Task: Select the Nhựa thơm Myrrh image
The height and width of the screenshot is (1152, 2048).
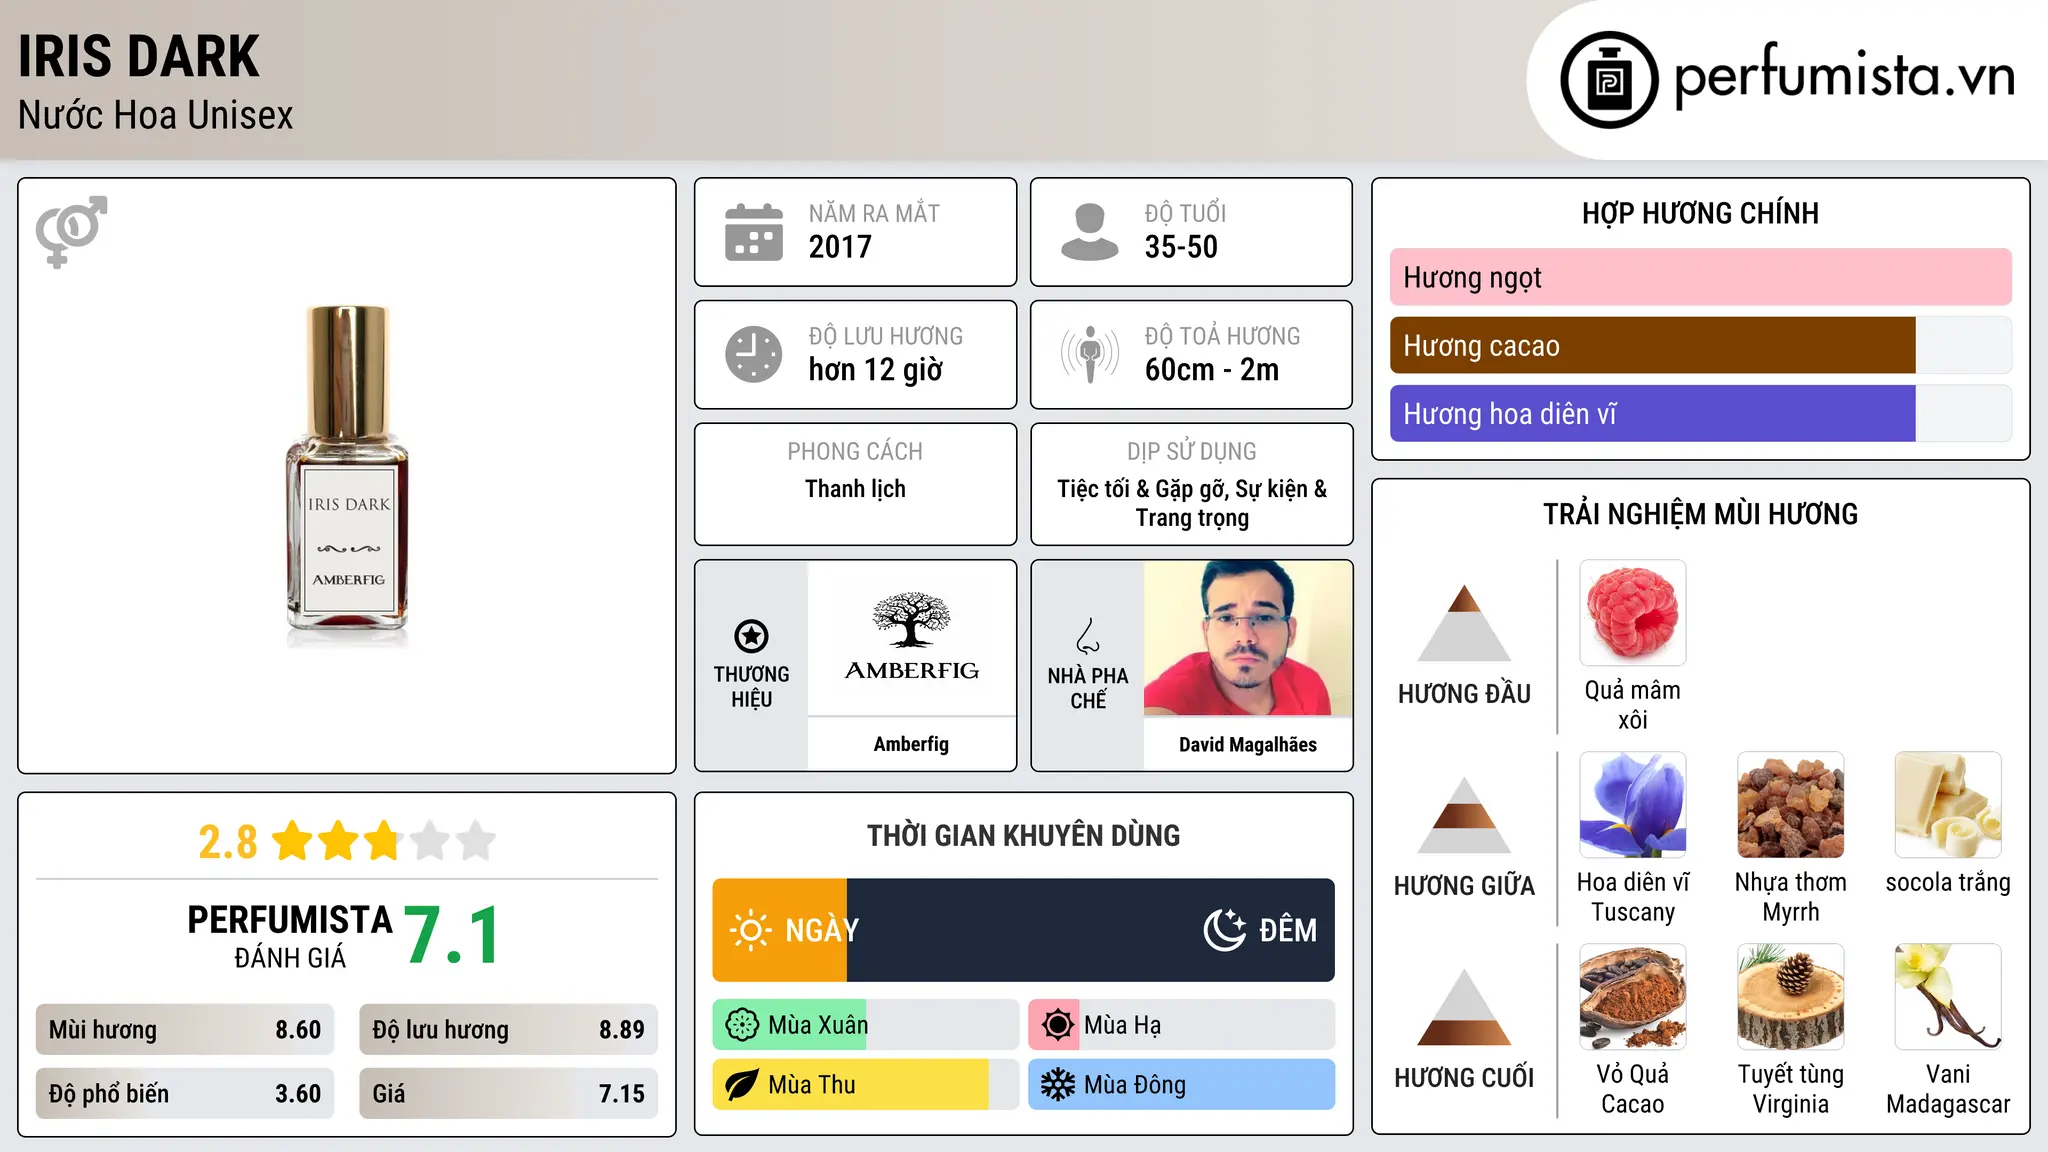Action: click(1791, 805)
